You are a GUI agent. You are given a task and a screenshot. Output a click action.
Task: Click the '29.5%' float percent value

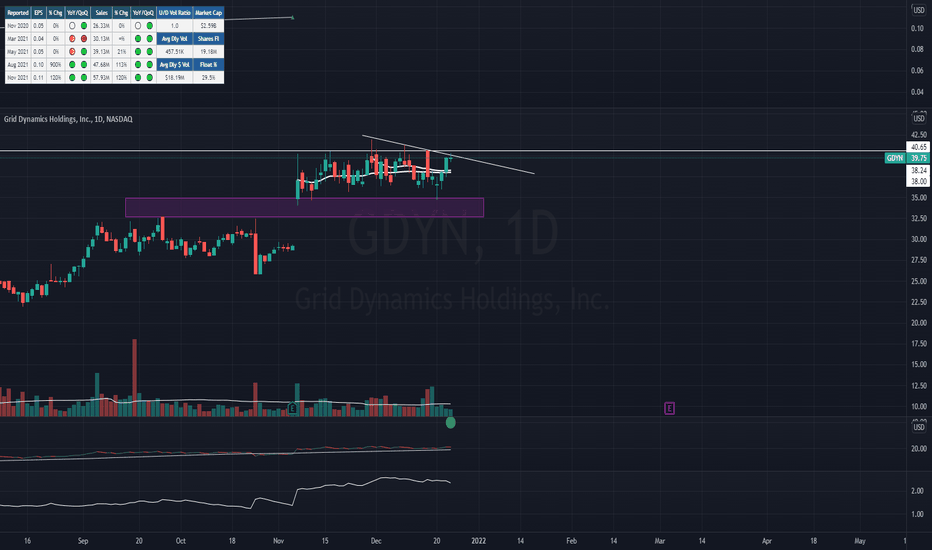209,77
